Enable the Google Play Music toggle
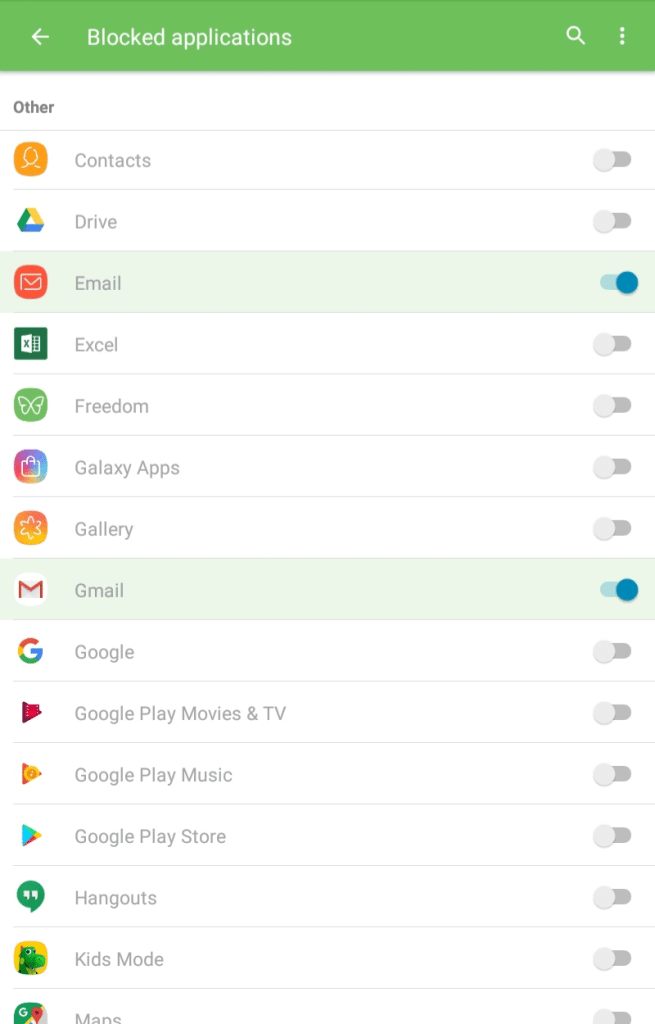655x1024 pixels. click(x=613, y=774)
